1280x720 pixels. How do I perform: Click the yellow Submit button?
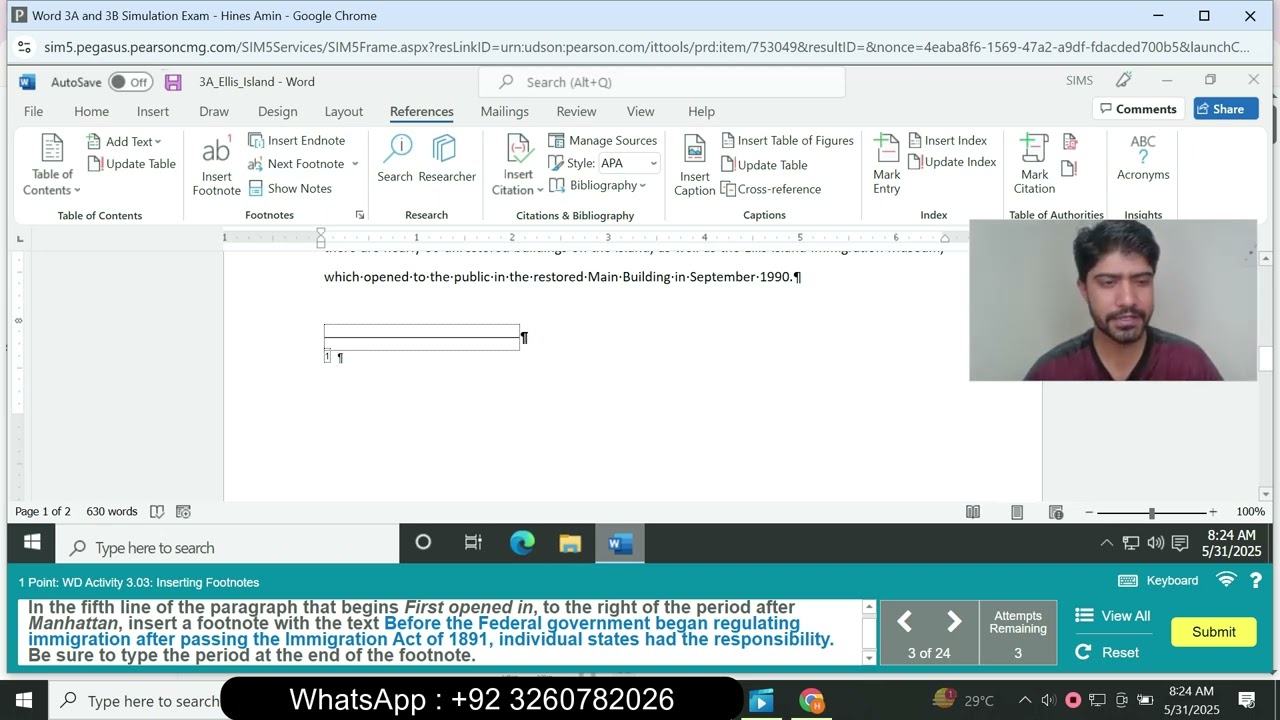coord(1214,632)
